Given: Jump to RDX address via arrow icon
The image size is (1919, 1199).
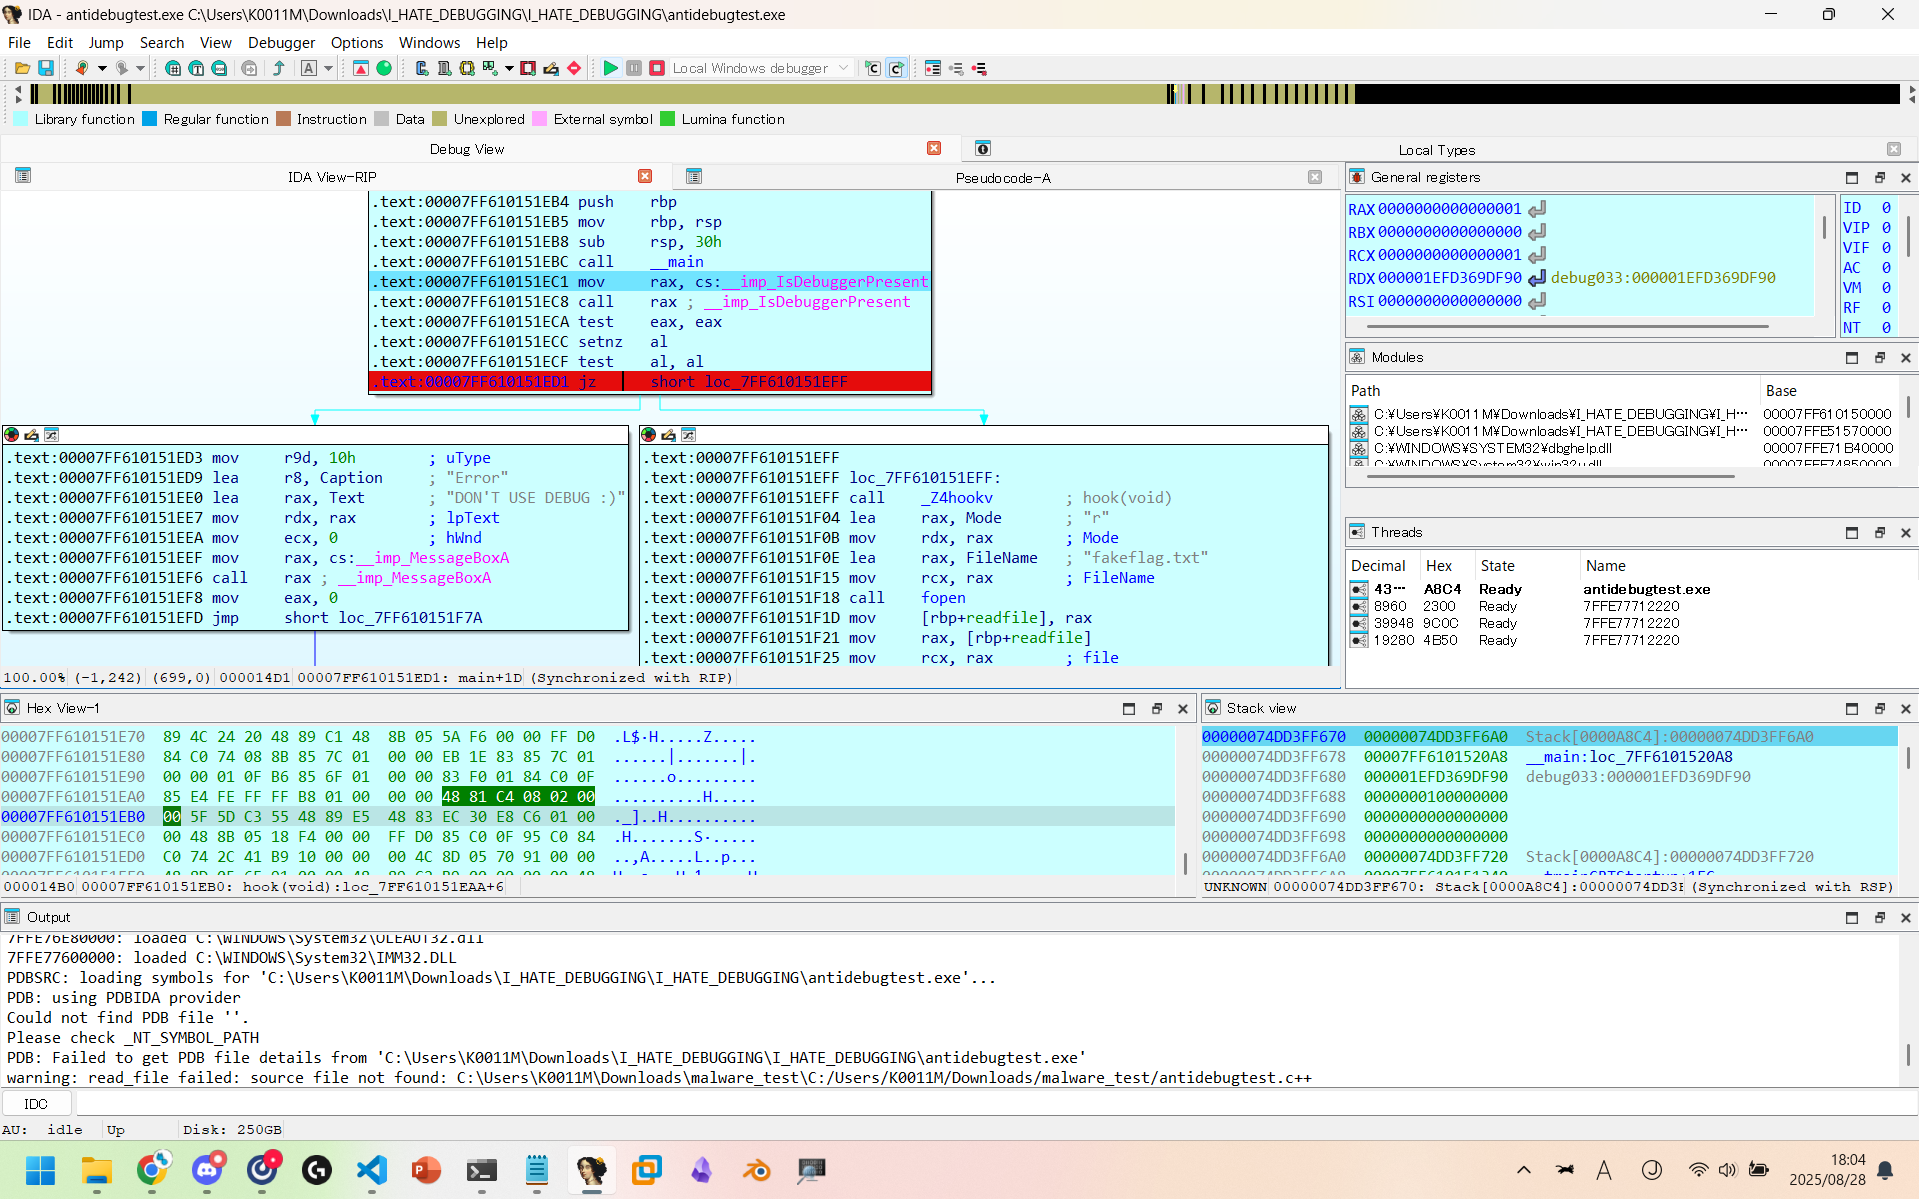Looking at the screenshot, I should pos(1537,278).
